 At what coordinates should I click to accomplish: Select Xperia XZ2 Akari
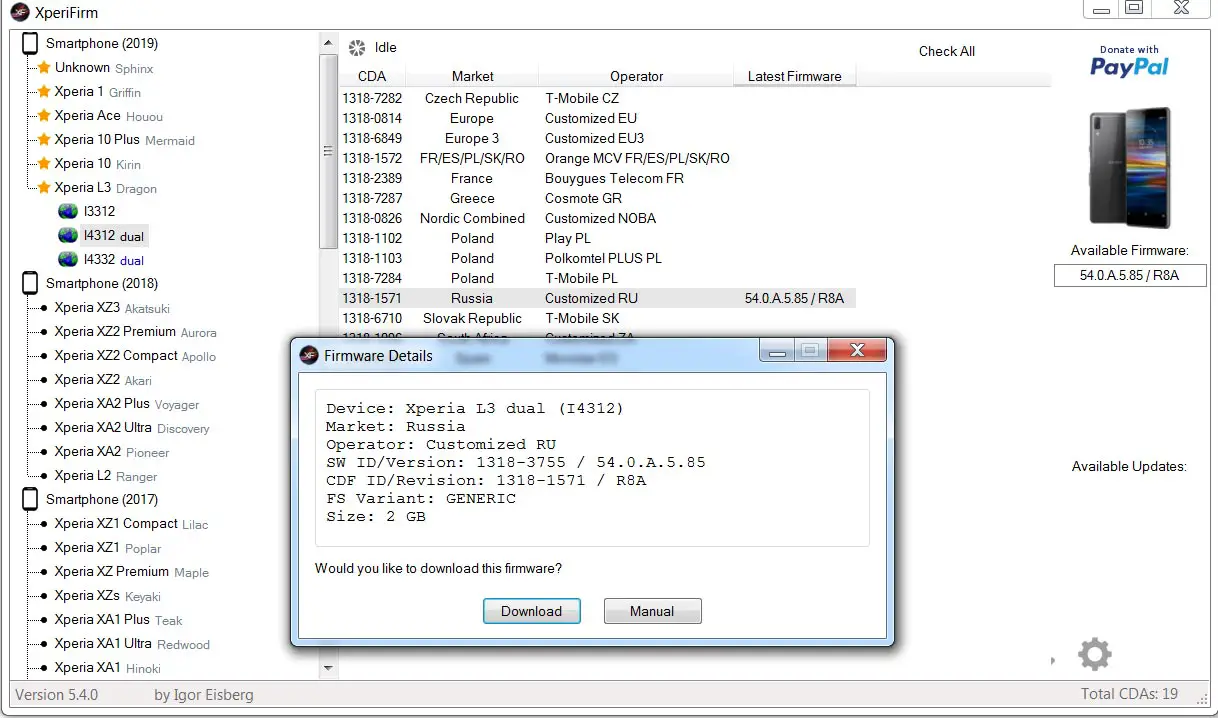point(103,379)
